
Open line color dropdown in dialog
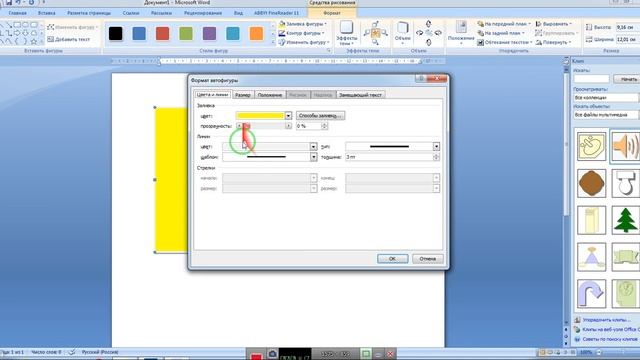pyautogui.click(x=313, y=147)
